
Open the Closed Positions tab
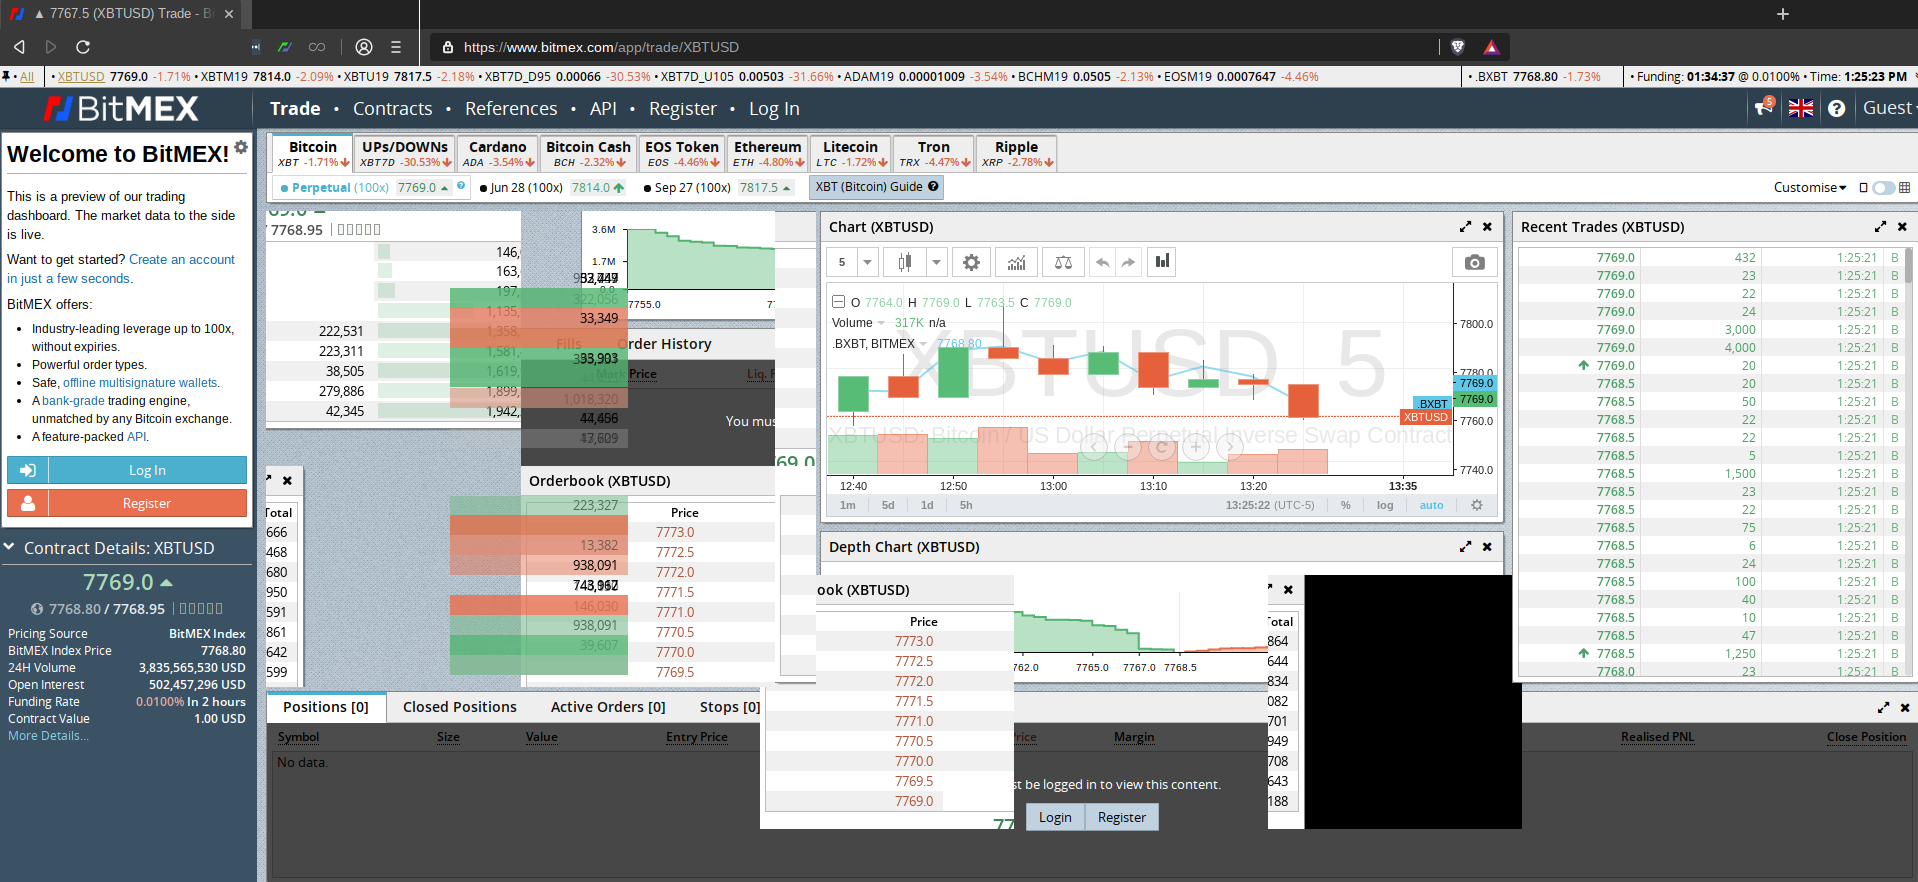click(x=460, y=707)
